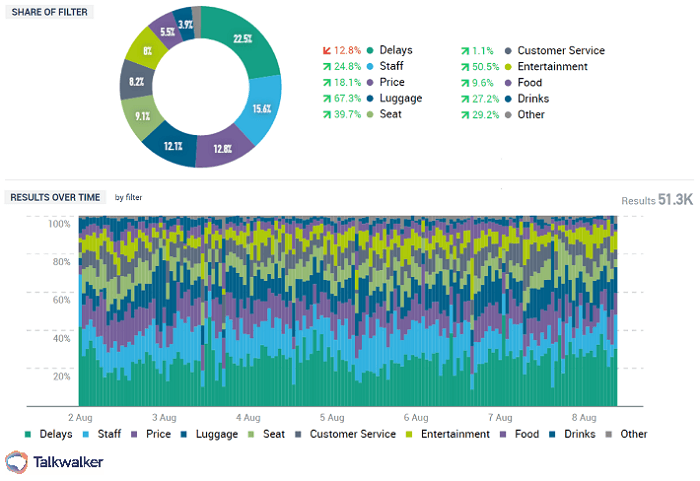Image resolution: width=700 pixels, height=481 pixels.
Task: Select the Results Over Time header
Action: click(x=56, y=197)
